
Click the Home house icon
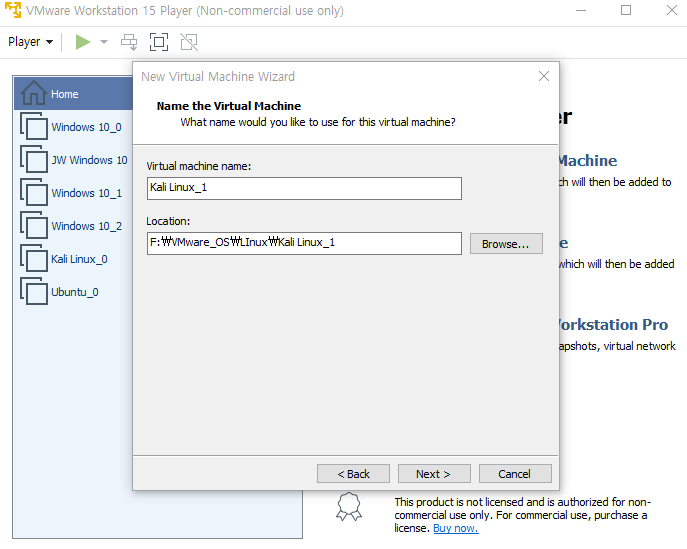coord(34,92)
